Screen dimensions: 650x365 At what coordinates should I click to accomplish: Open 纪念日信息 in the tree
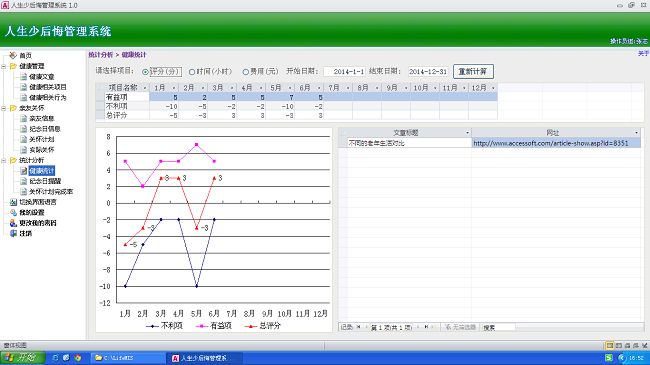pos(45,129)
